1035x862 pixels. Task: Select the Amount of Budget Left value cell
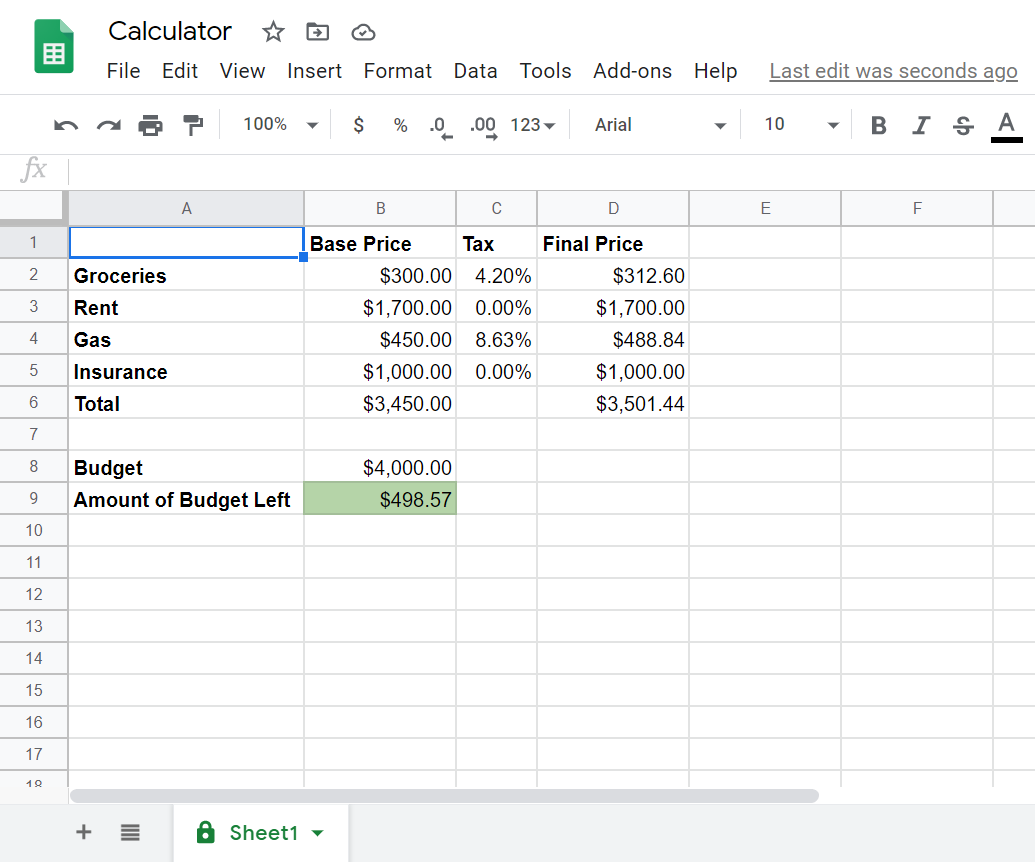pyautogui.click(x=380, y=498)
